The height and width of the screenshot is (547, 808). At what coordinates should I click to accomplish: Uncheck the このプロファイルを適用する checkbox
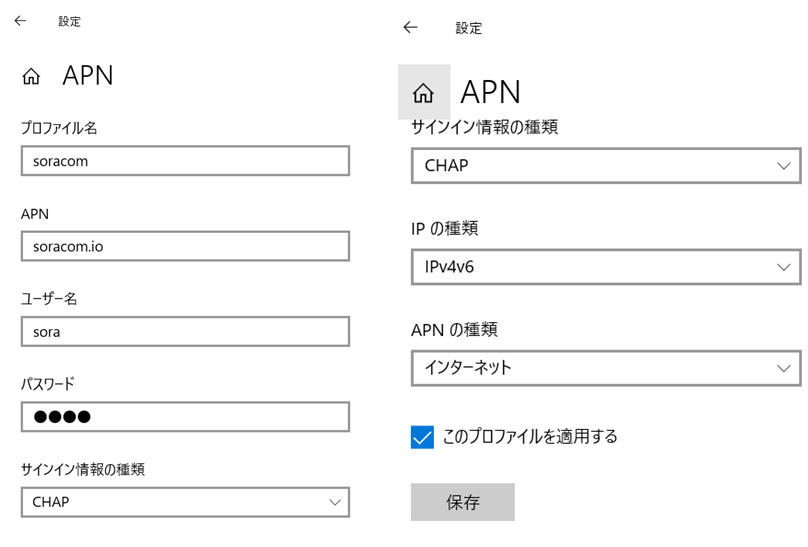(x=422, y=437)
